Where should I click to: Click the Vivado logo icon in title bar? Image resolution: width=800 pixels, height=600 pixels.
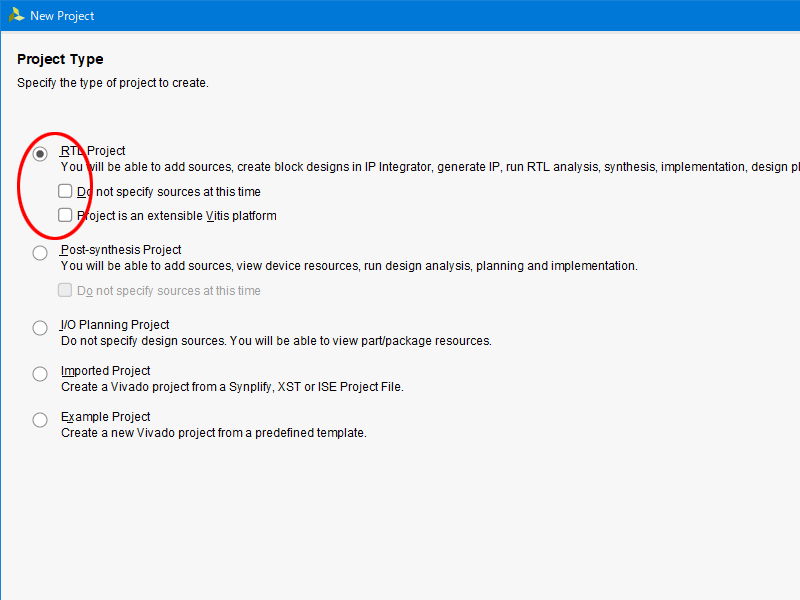tap(17, 15)
